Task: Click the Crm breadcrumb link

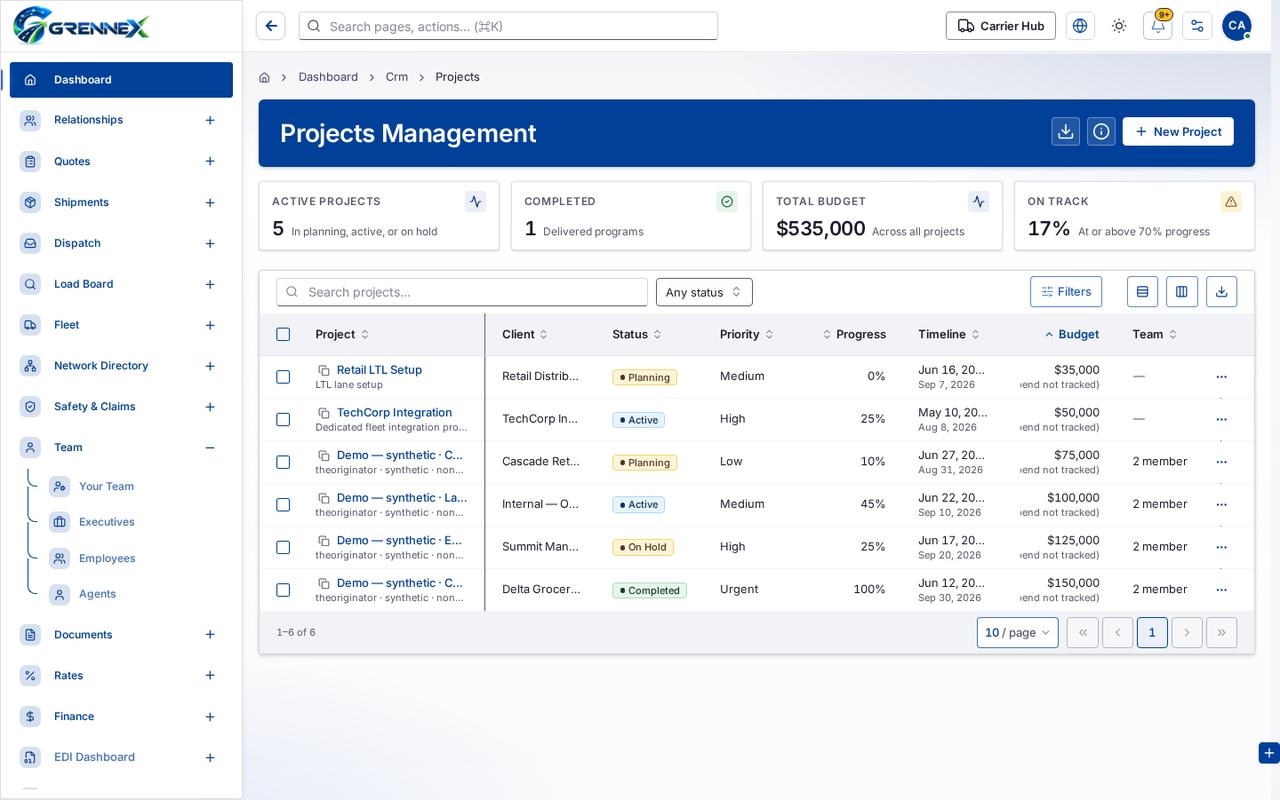Action: (397, 77)
